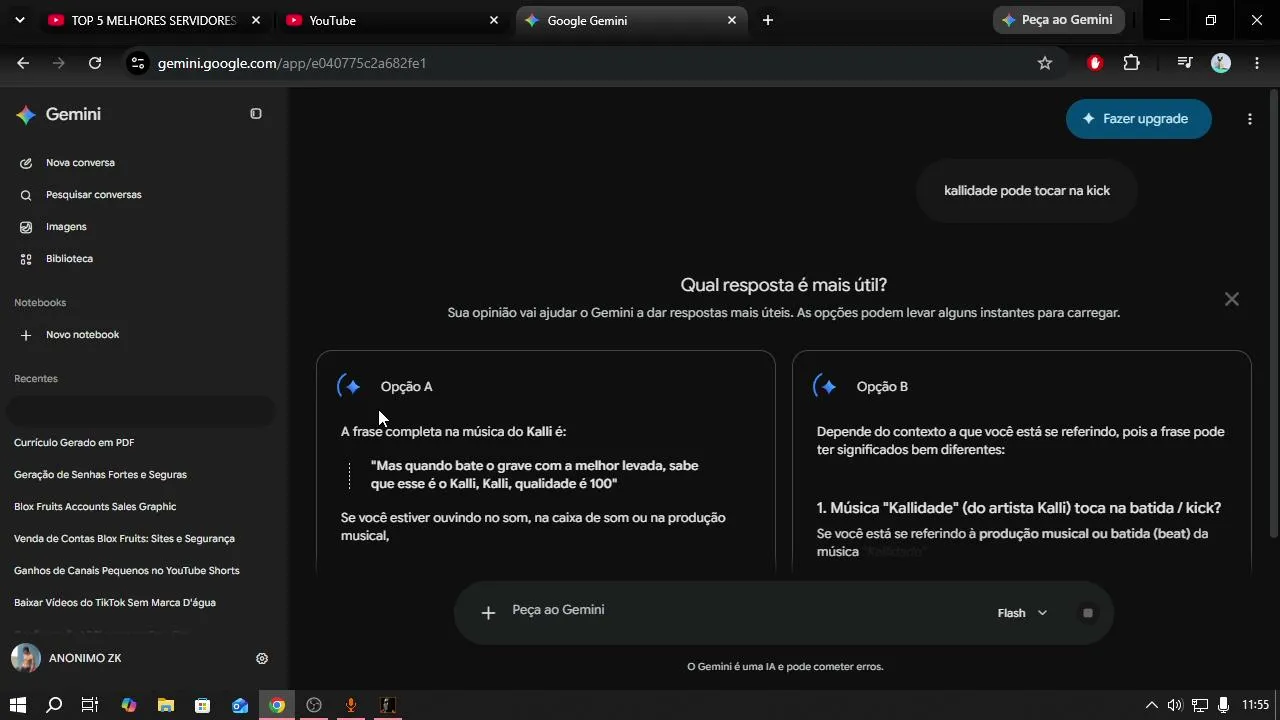Open Ganhos de Canais Pequenos chat
This screenshot has height=720, width=1280.
coord(127,571)
